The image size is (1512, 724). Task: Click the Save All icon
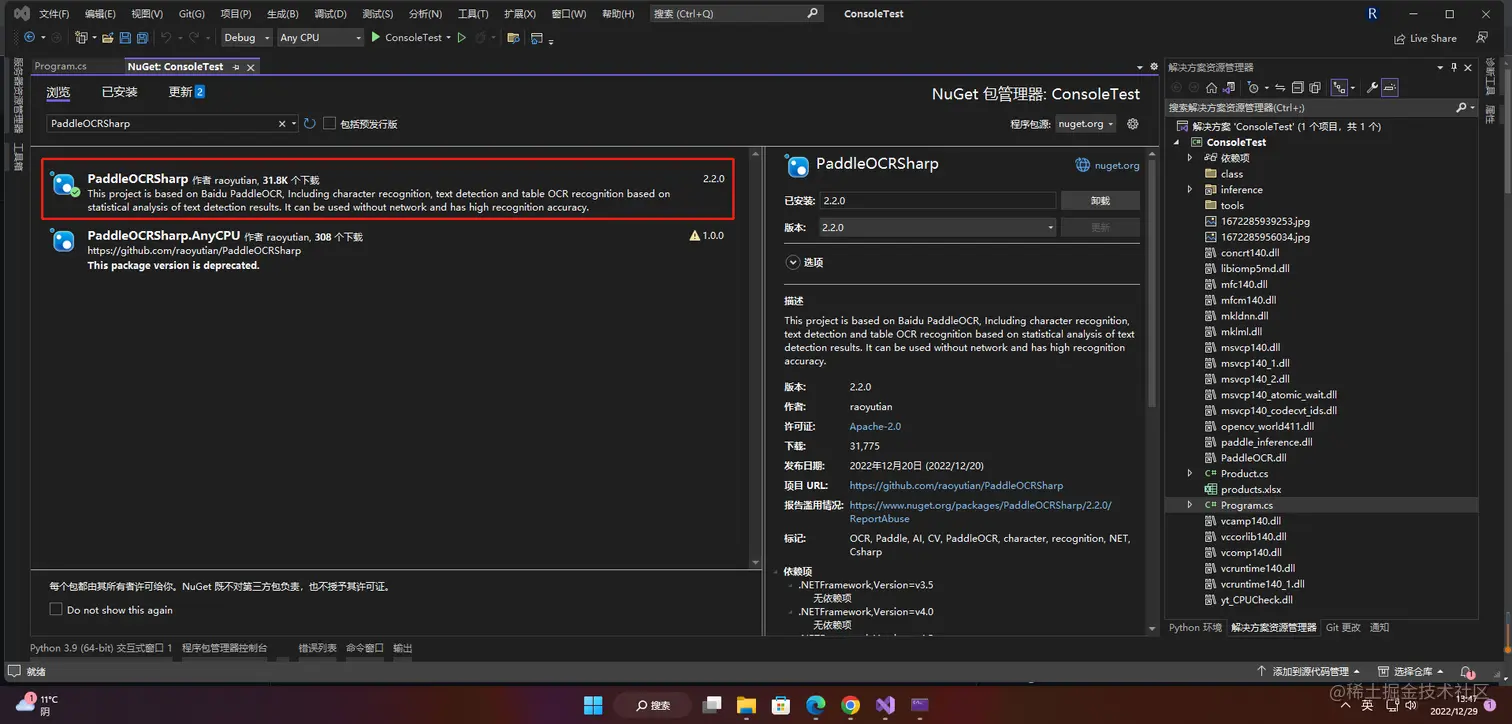pos(142,38)
